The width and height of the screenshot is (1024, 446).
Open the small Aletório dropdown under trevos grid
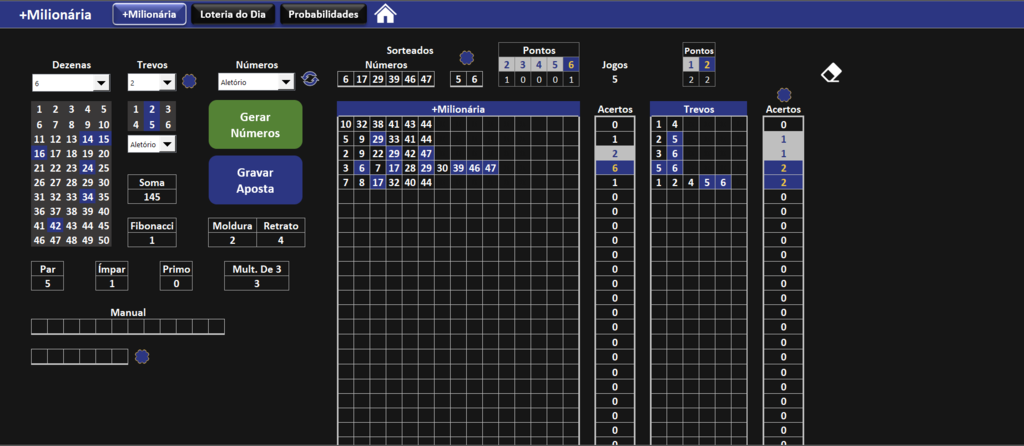pos(167,144)
